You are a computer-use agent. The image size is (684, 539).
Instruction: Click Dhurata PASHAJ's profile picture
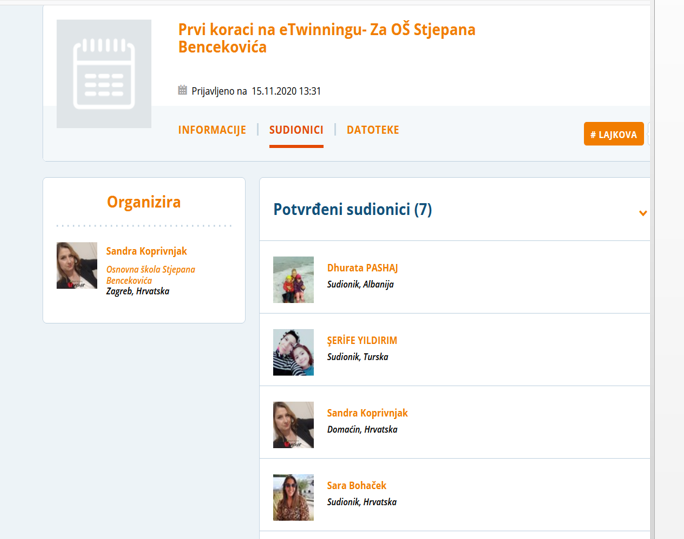tap(294, 280)
